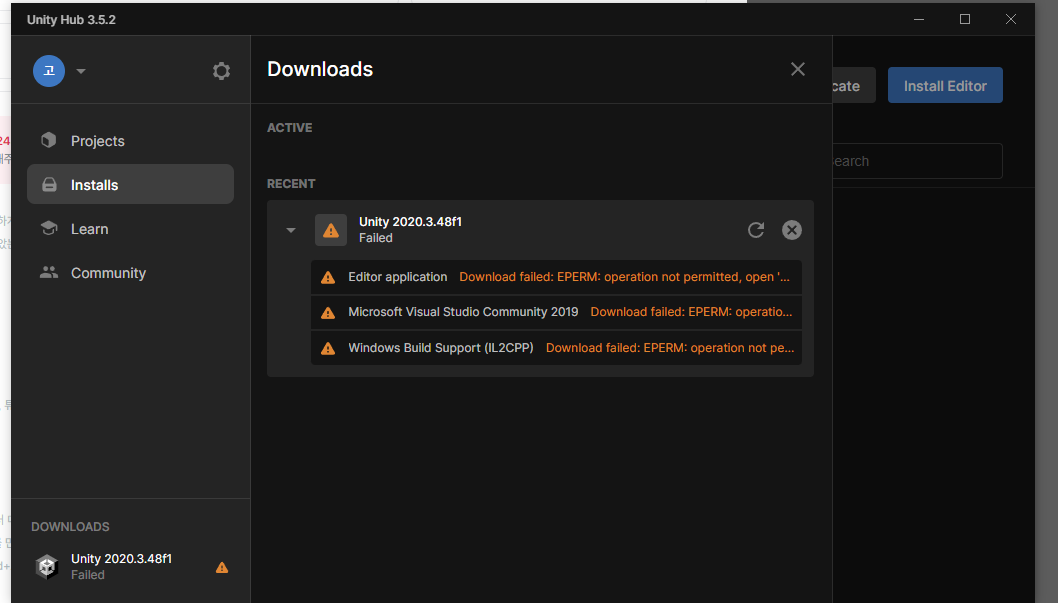Click warning icon beside Unity 2020.3.48f1 in Recent
The width and height of the screenshot is (1058, 603).
point(331,230)
